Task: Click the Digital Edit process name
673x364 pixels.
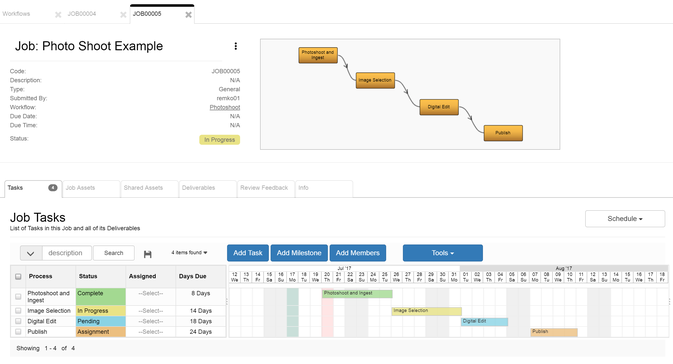Action: click(x=42, y=321)
